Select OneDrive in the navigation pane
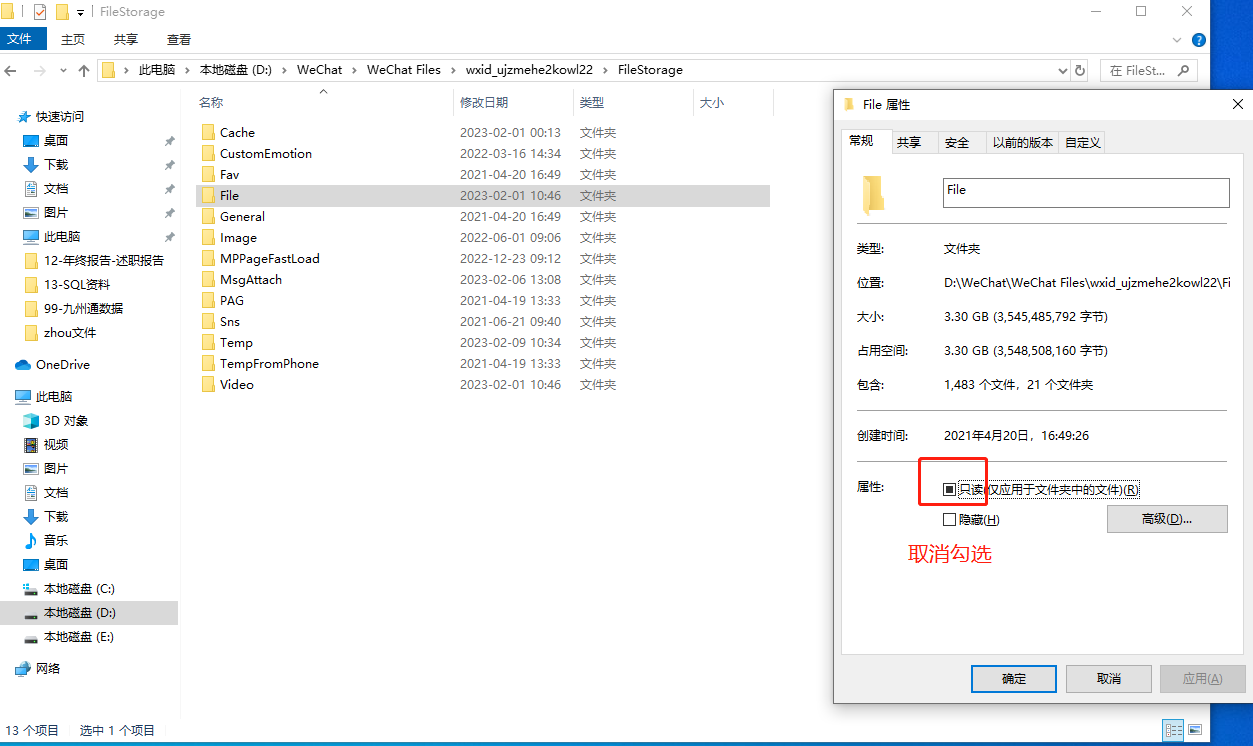1253x746 pixels. click(x=62, y=365)
